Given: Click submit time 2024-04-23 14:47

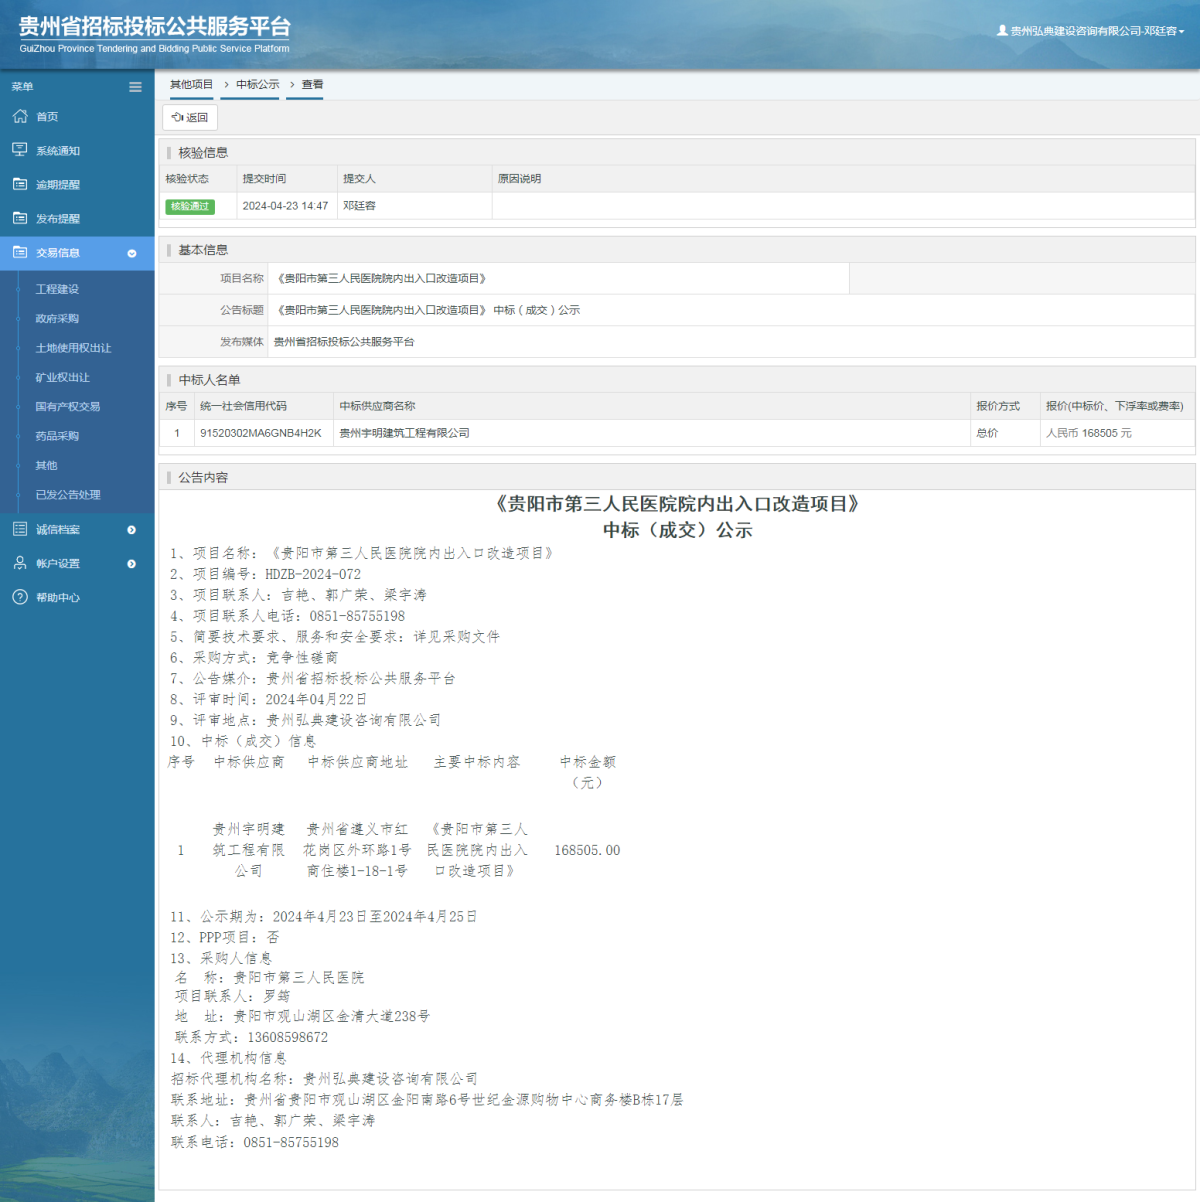Looking at the screenshot, I should click(x=285, y=206).
